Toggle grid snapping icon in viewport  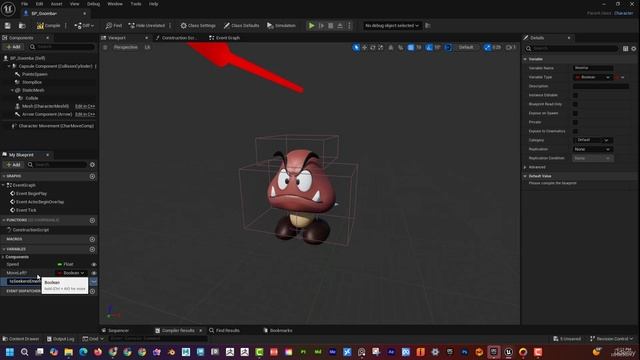(411, 48)
